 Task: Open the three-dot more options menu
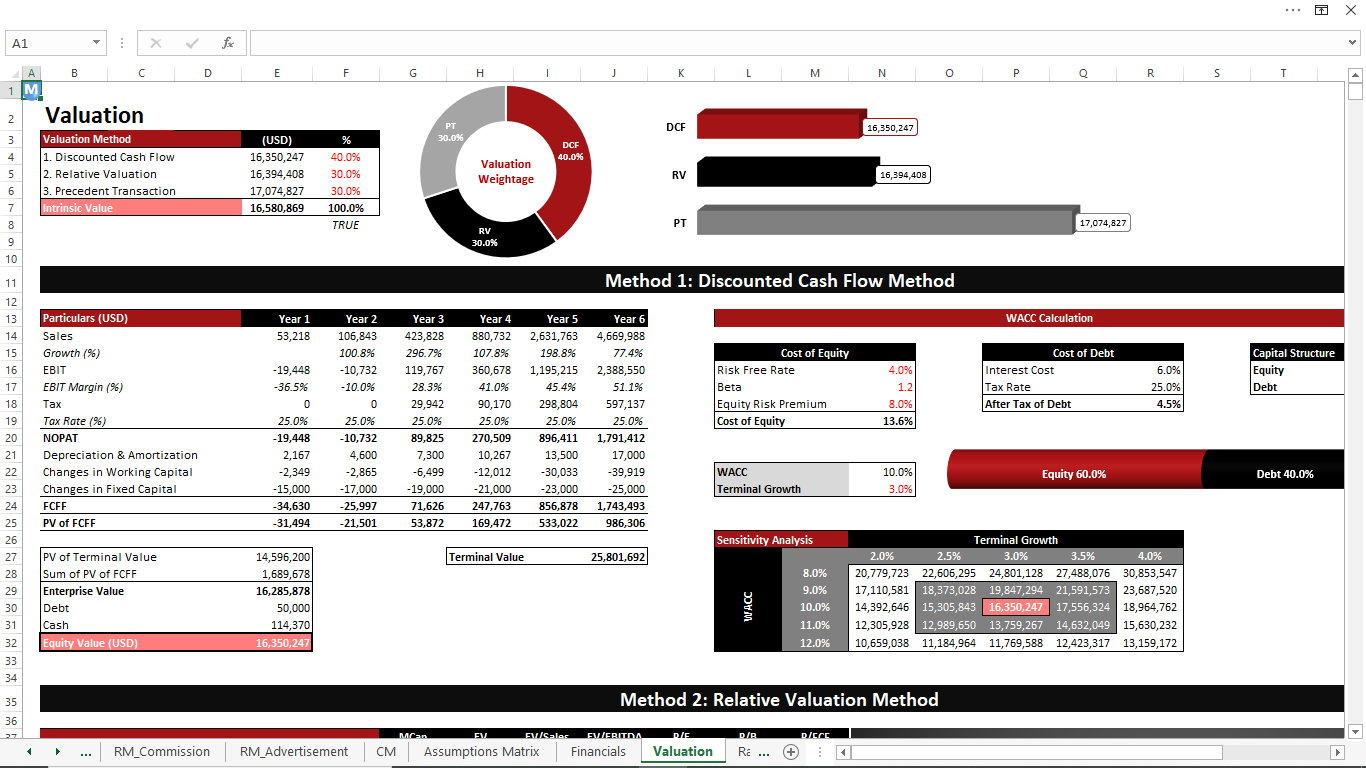1293,9
